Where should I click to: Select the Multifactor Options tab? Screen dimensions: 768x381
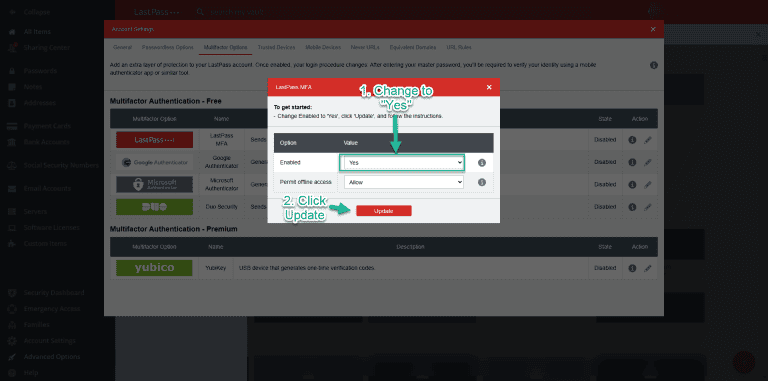[225, 48]
